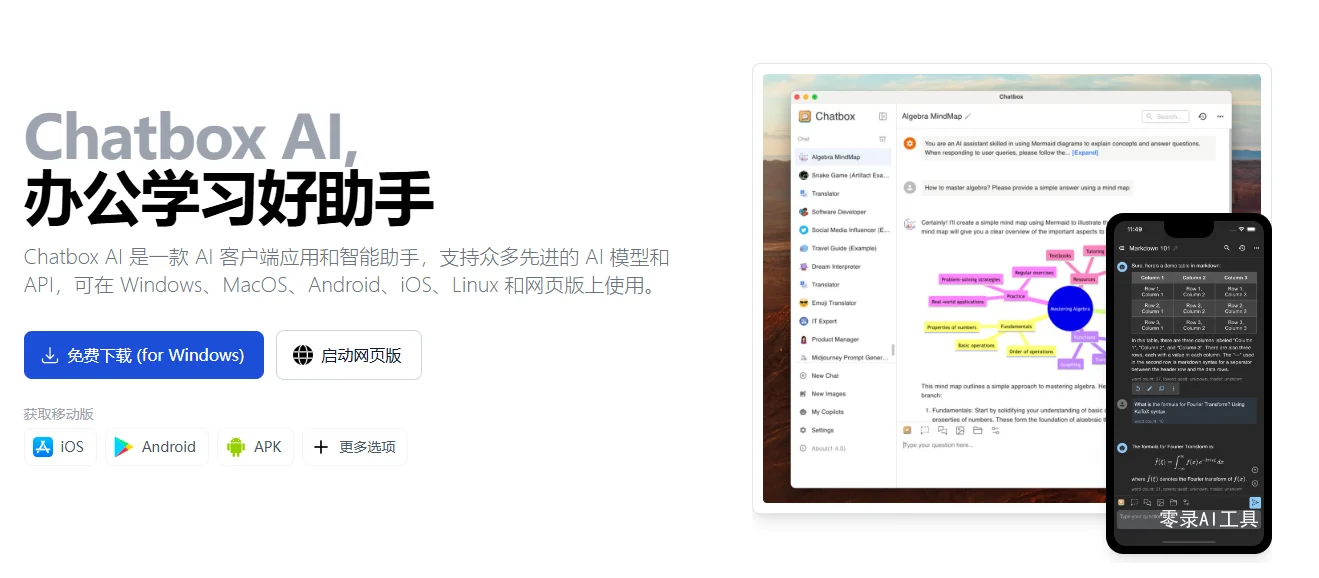Screen dimensions: 1319x578
Task: Open Dream Interpreter chat in preview sidebar
Action: coord(843,267)
